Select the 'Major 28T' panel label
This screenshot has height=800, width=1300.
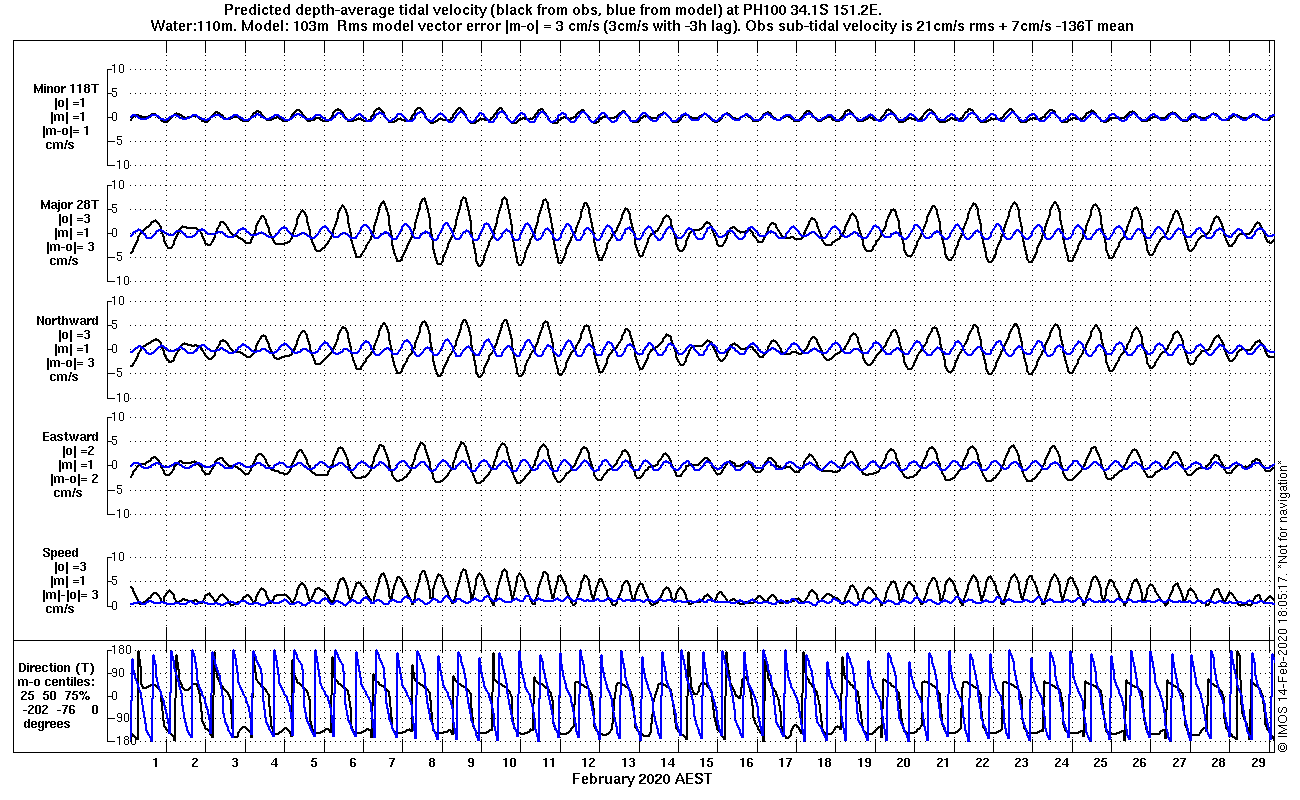(68, 205)
